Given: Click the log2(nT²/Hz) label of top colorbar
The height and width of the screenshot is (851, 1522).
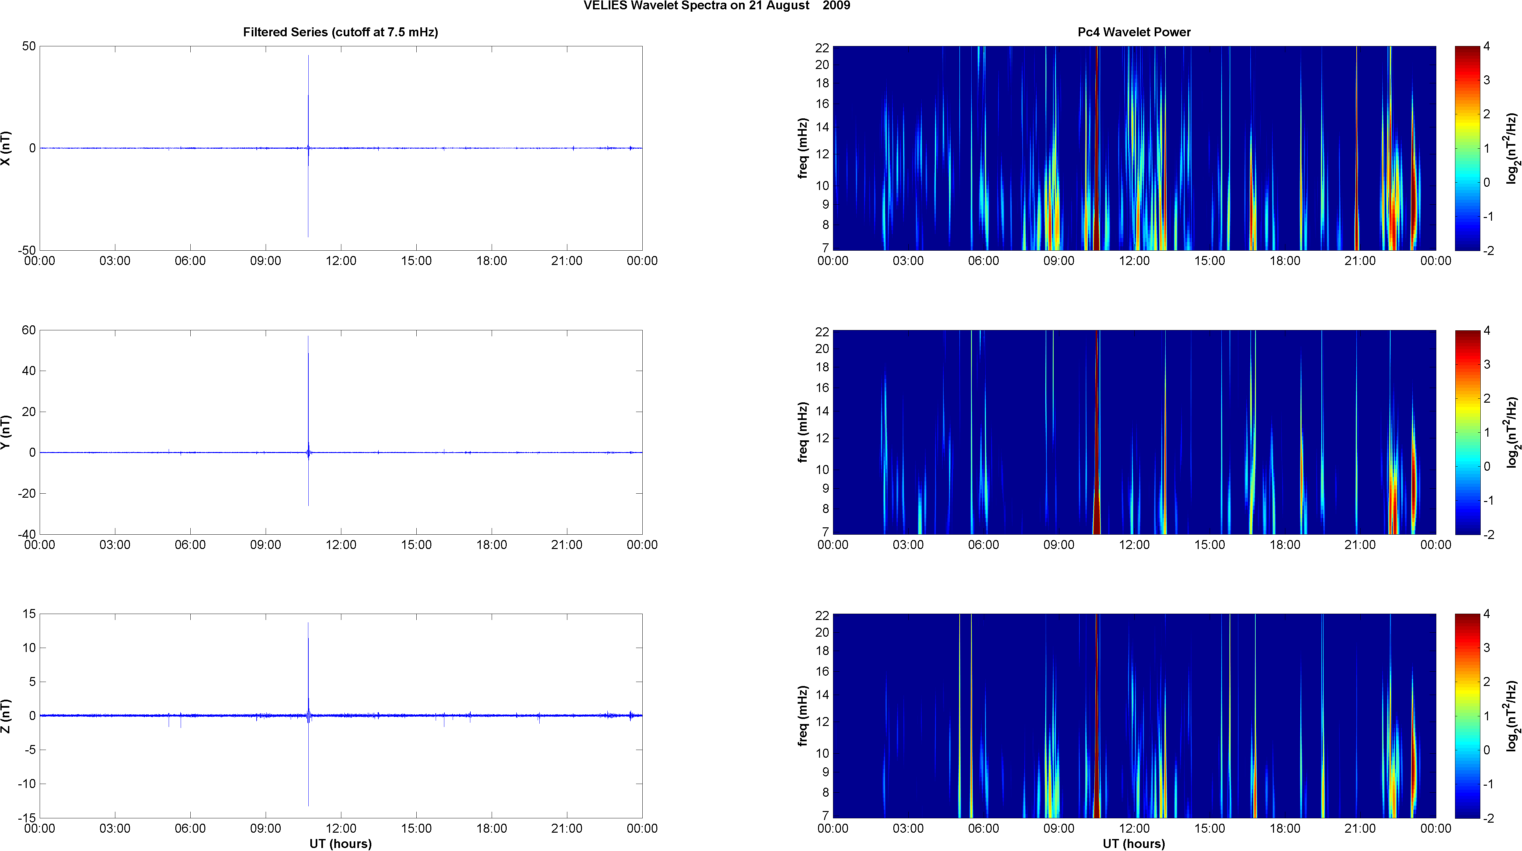Looking at the screenshot, I should click(1512, 148).
